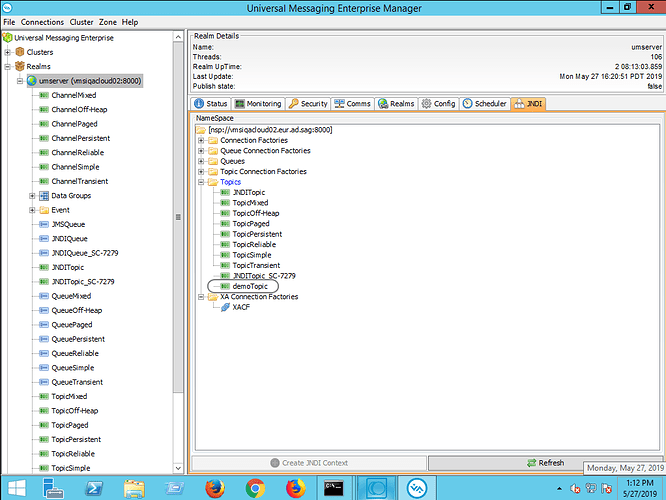Select ChannelOff-Heap in realm tree
Viewport: 666px width, 500px height.
(79, 110)
